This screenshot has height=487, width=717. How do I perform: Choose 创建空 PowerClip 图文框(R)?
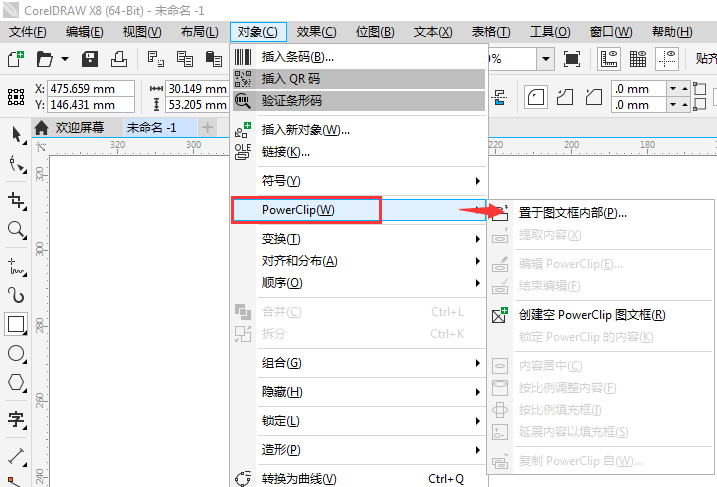pos(601,315)
